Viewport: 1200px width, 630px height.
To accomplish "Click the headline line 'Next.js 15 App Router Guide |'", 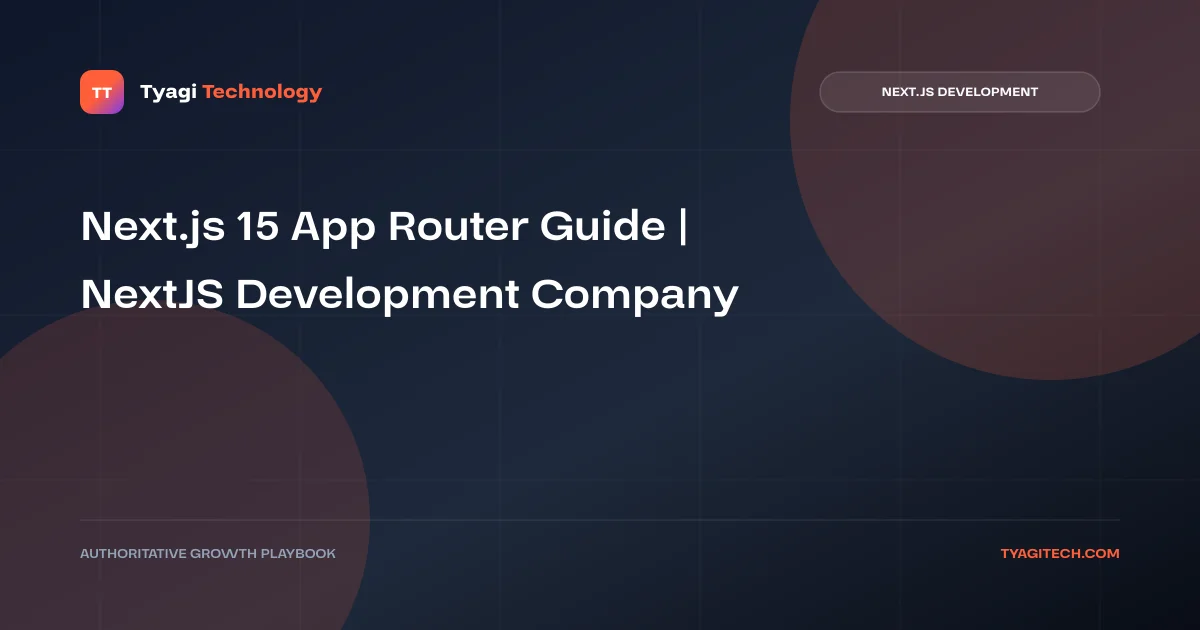I will click(x=384, y=228).
